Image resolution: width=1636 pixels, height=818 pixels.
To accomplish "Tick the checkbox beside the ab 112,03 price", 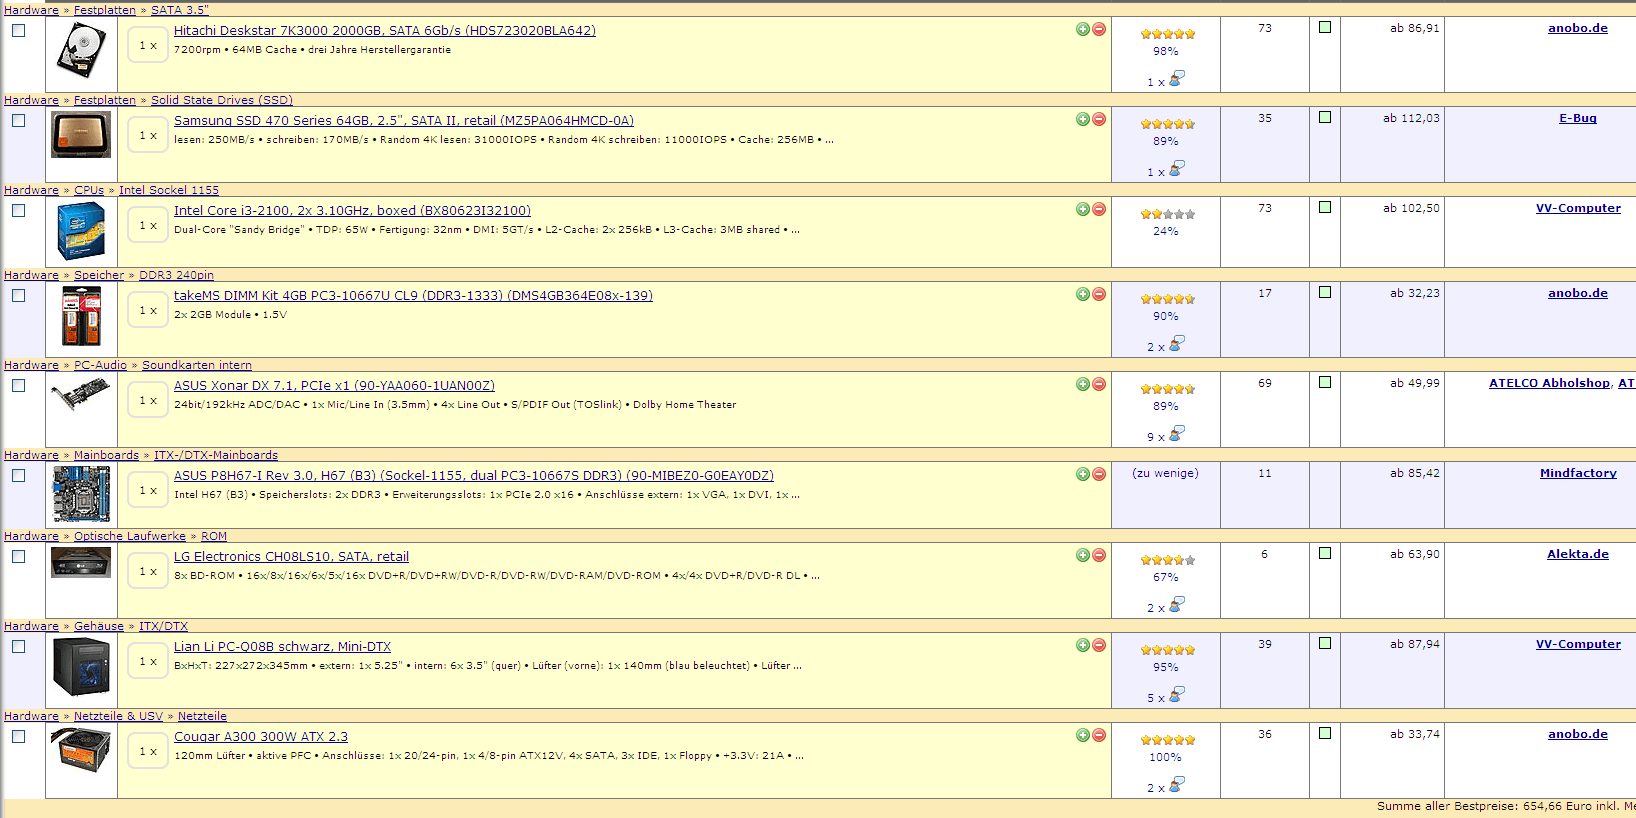I will [x=1325, y=118].
